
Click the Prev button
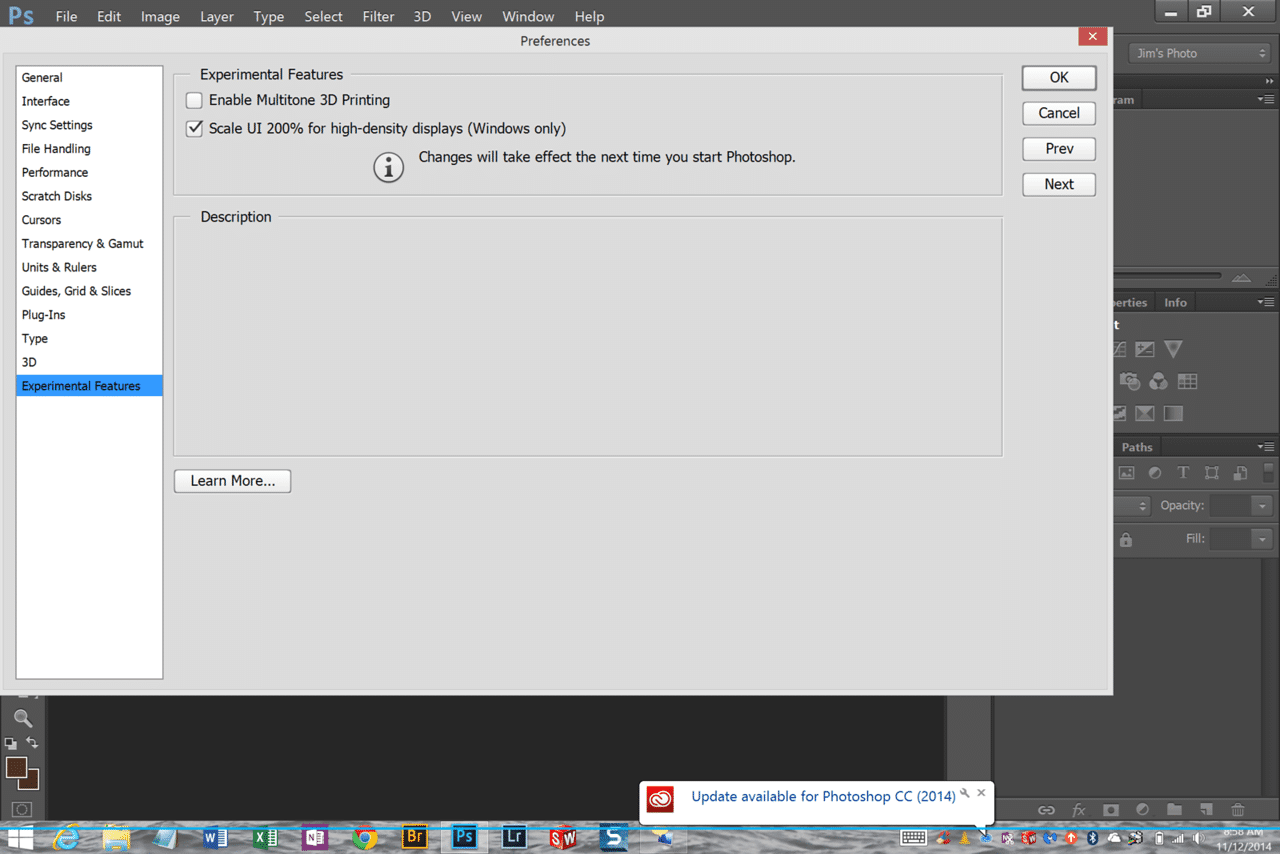(1059, 148)
